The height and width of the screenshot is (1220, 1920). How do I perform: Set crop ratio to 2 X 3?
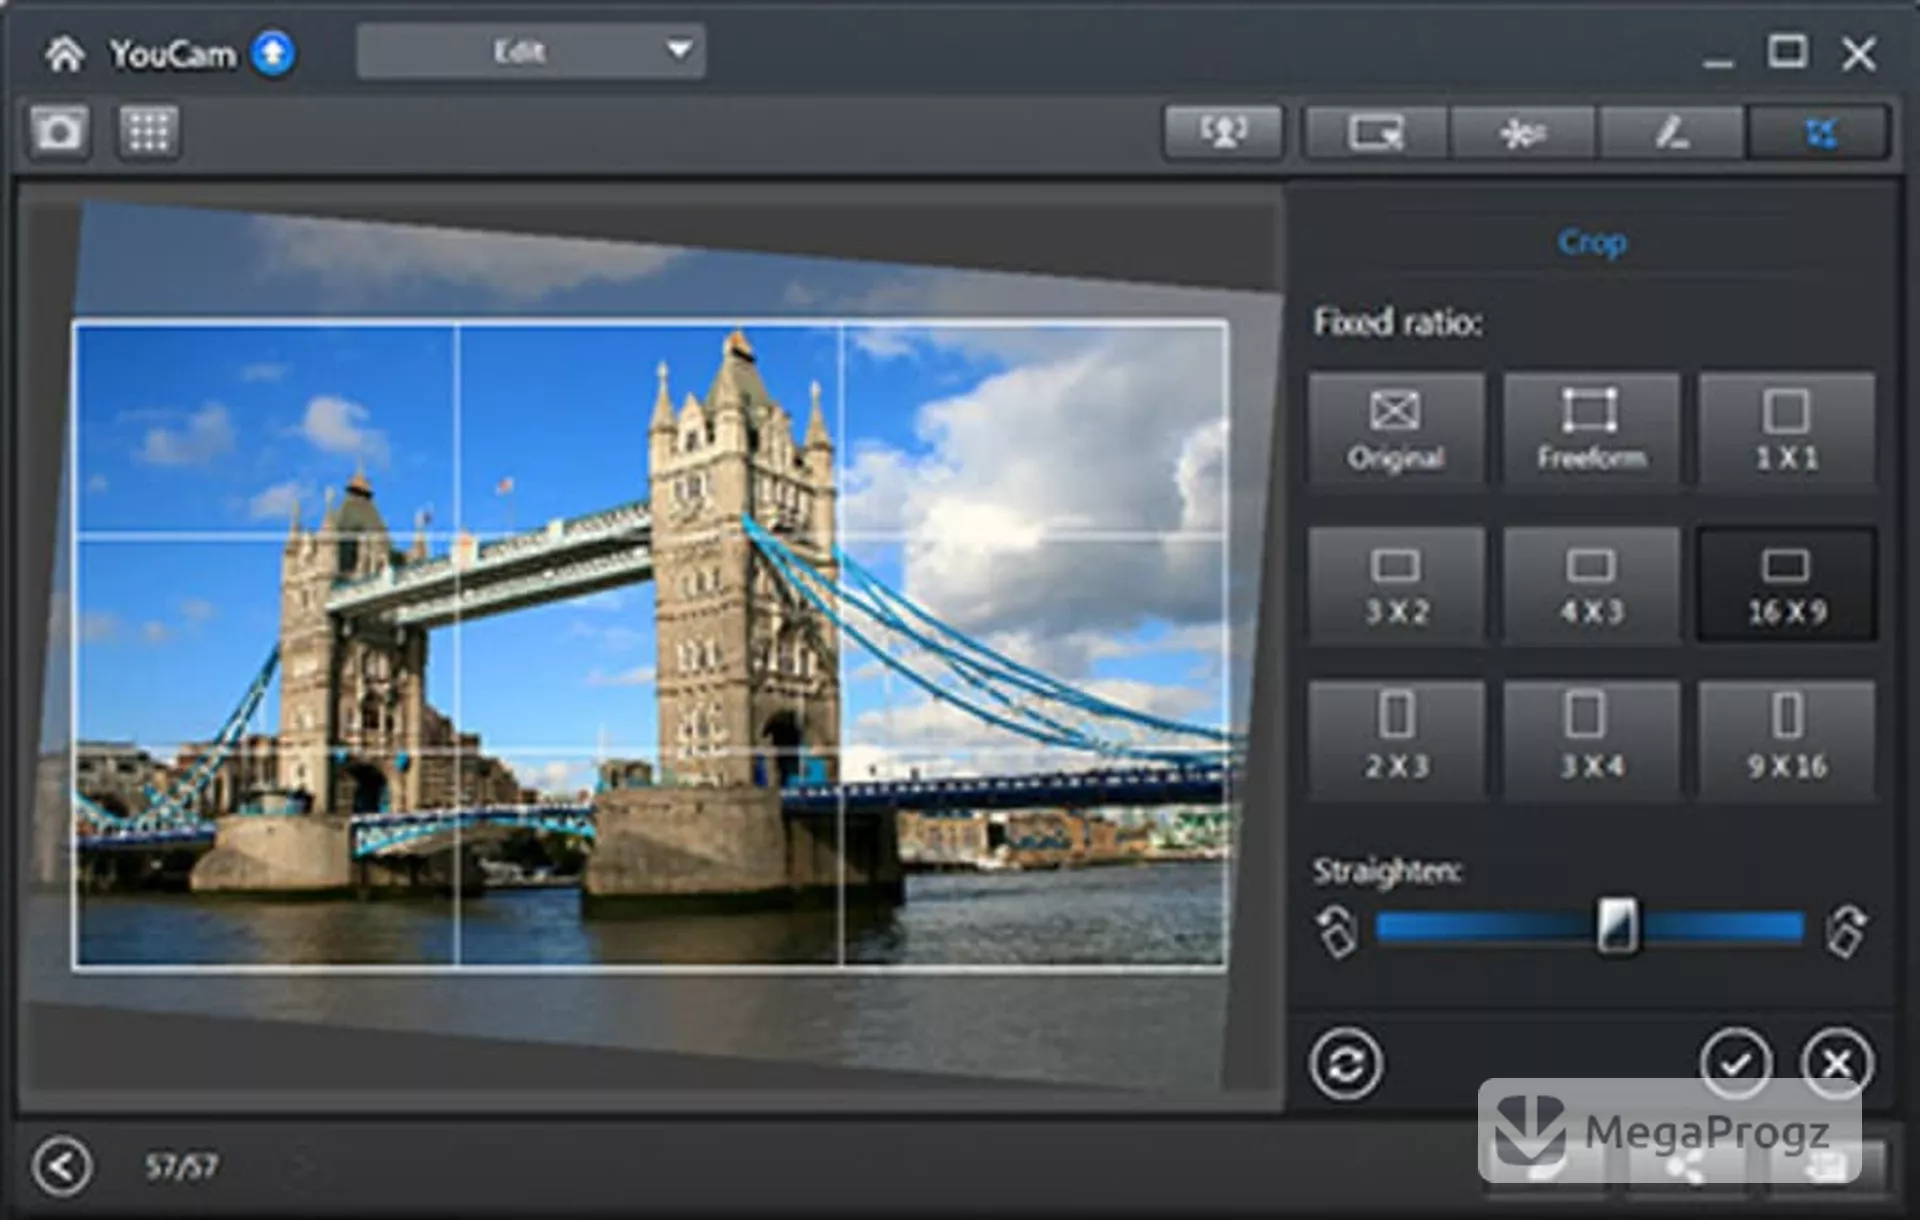1396,740
